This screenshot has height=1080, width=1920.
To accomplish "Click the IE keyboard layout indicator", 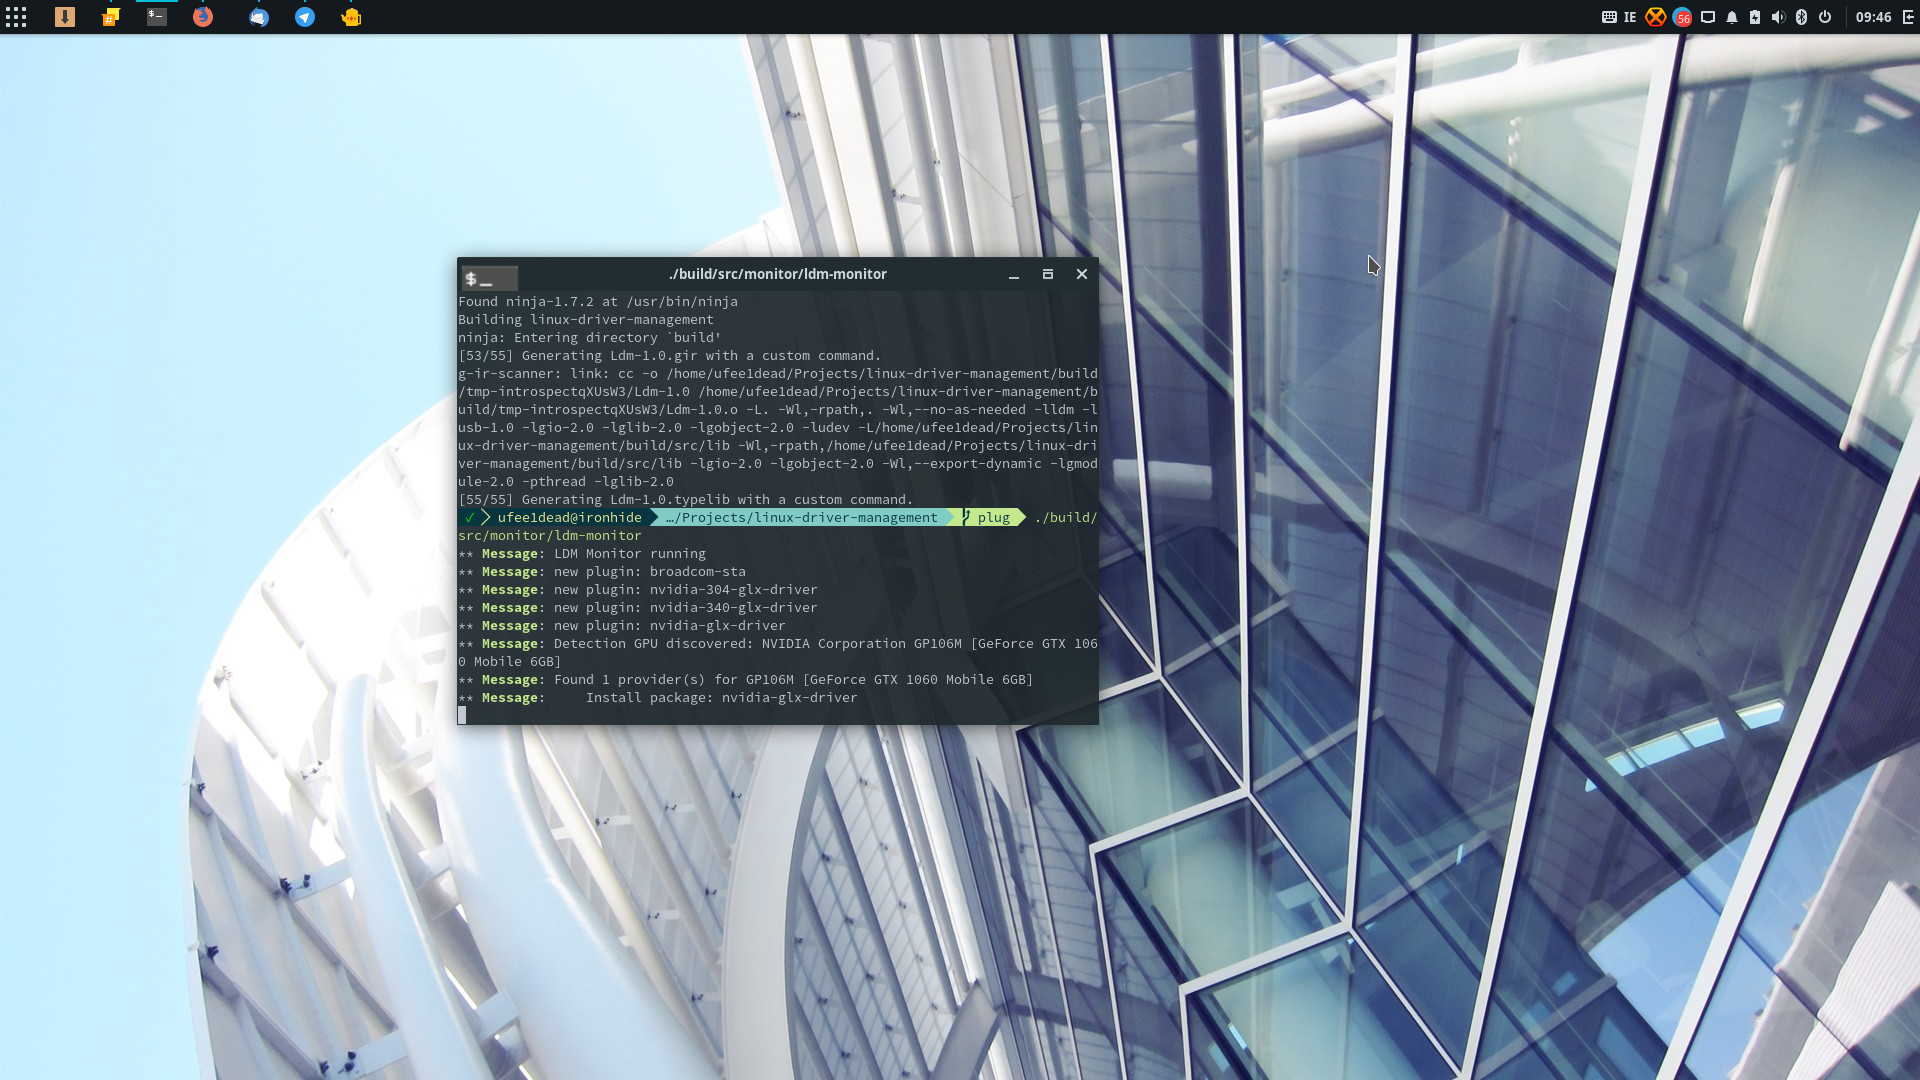I will click(1630, 17).
